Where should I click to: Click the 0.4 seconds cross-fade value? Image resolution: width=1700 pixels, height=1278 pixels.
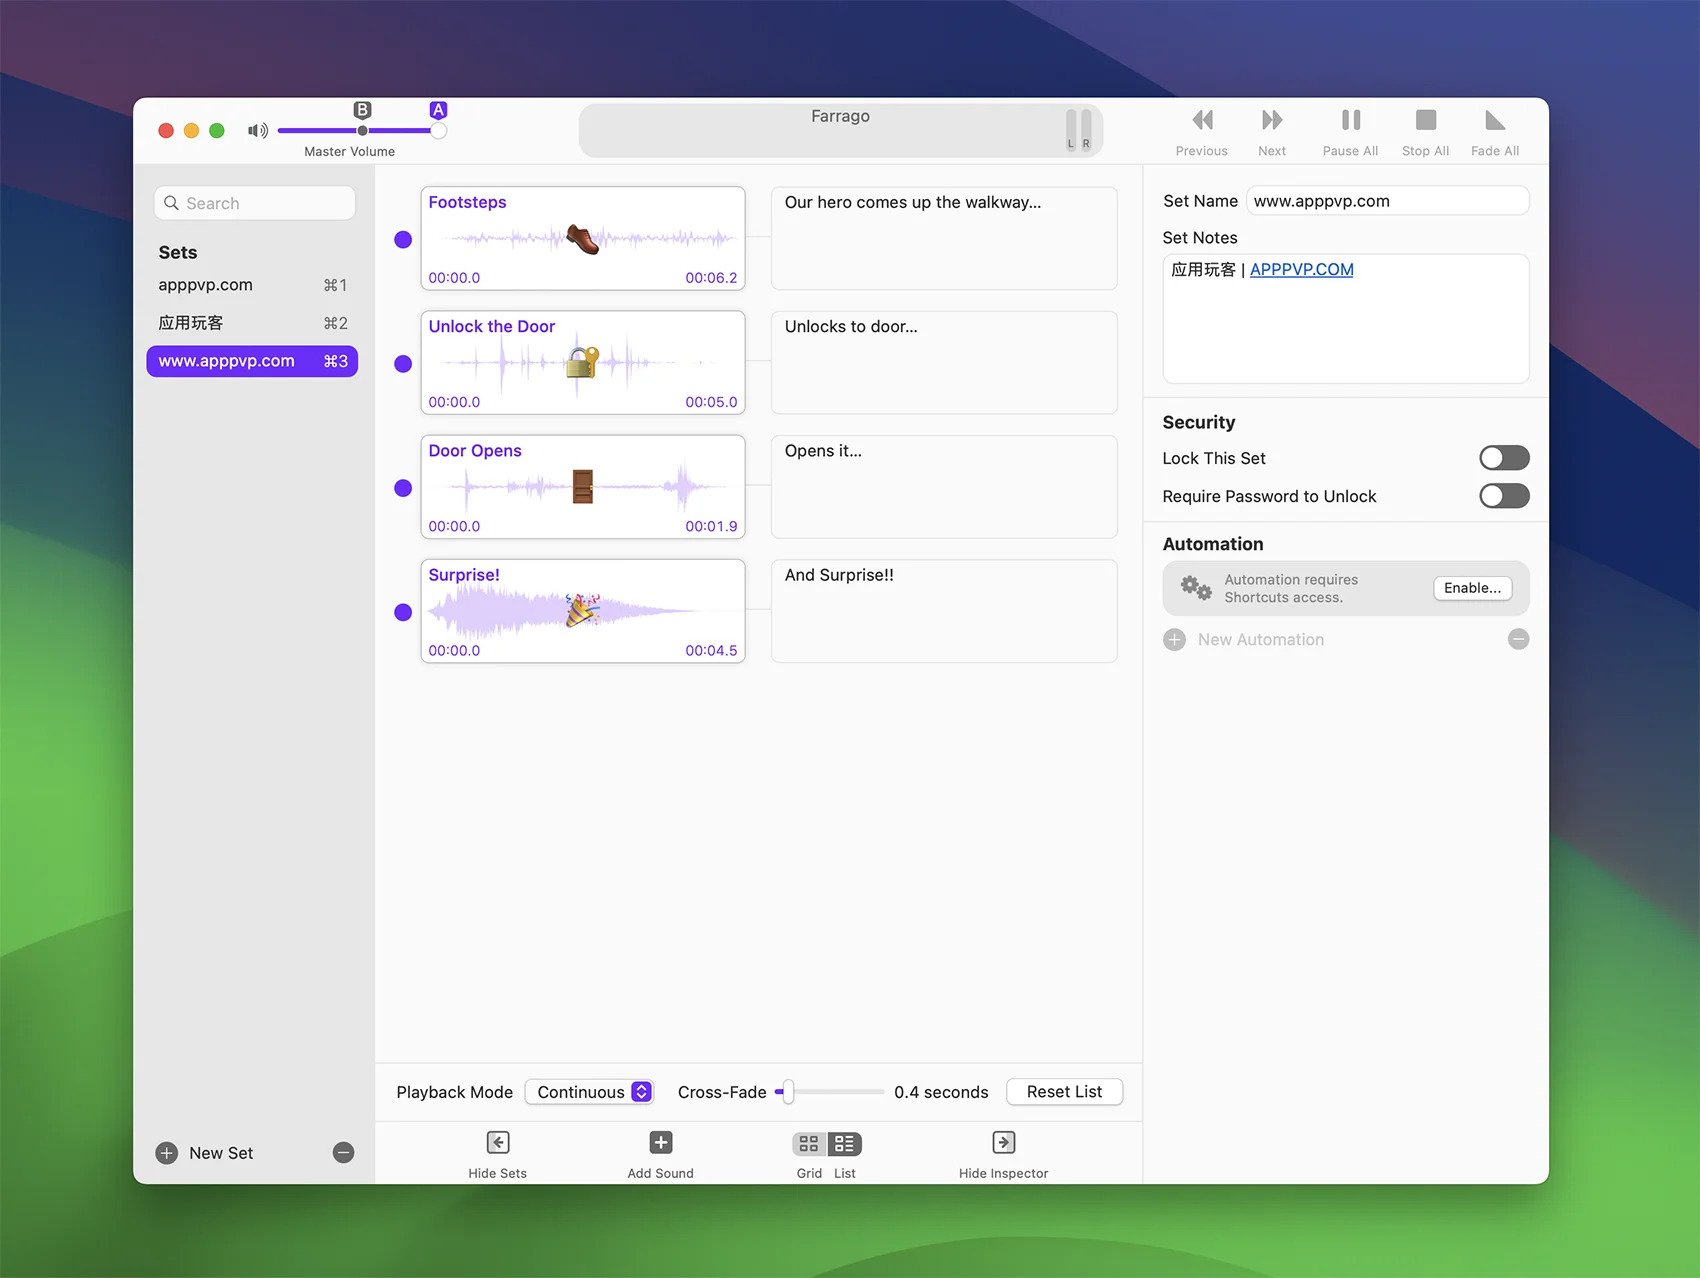(941, 1092)
